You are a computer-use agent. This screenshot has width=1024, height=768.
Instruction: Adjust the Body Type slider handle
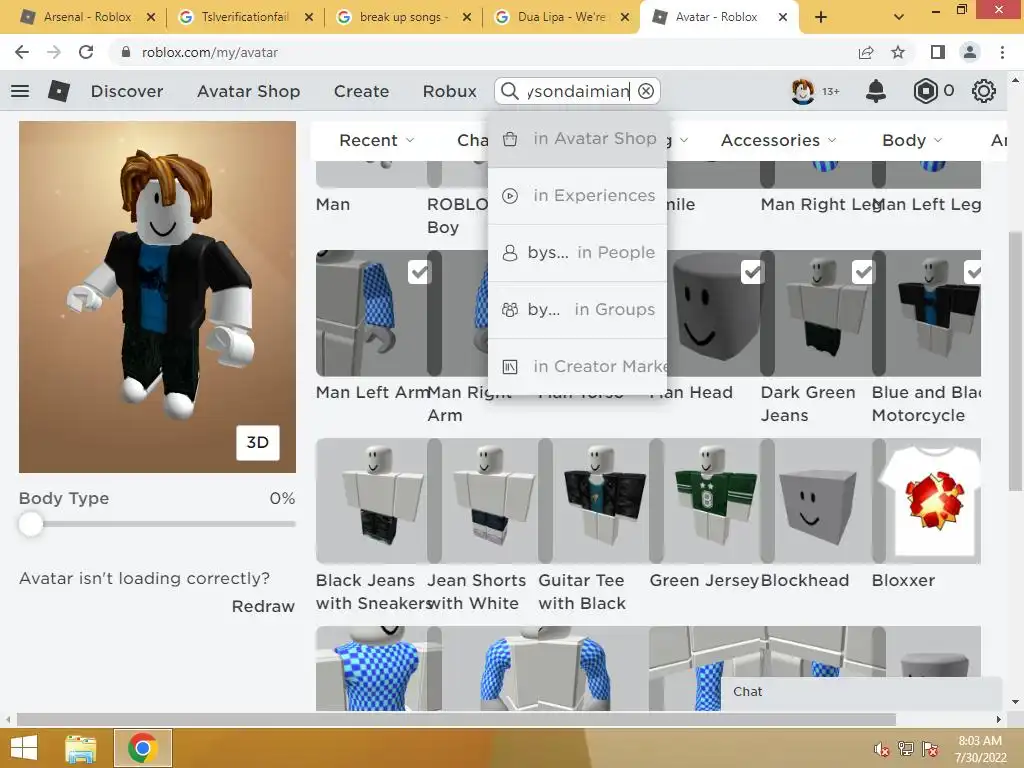point(31,524)
